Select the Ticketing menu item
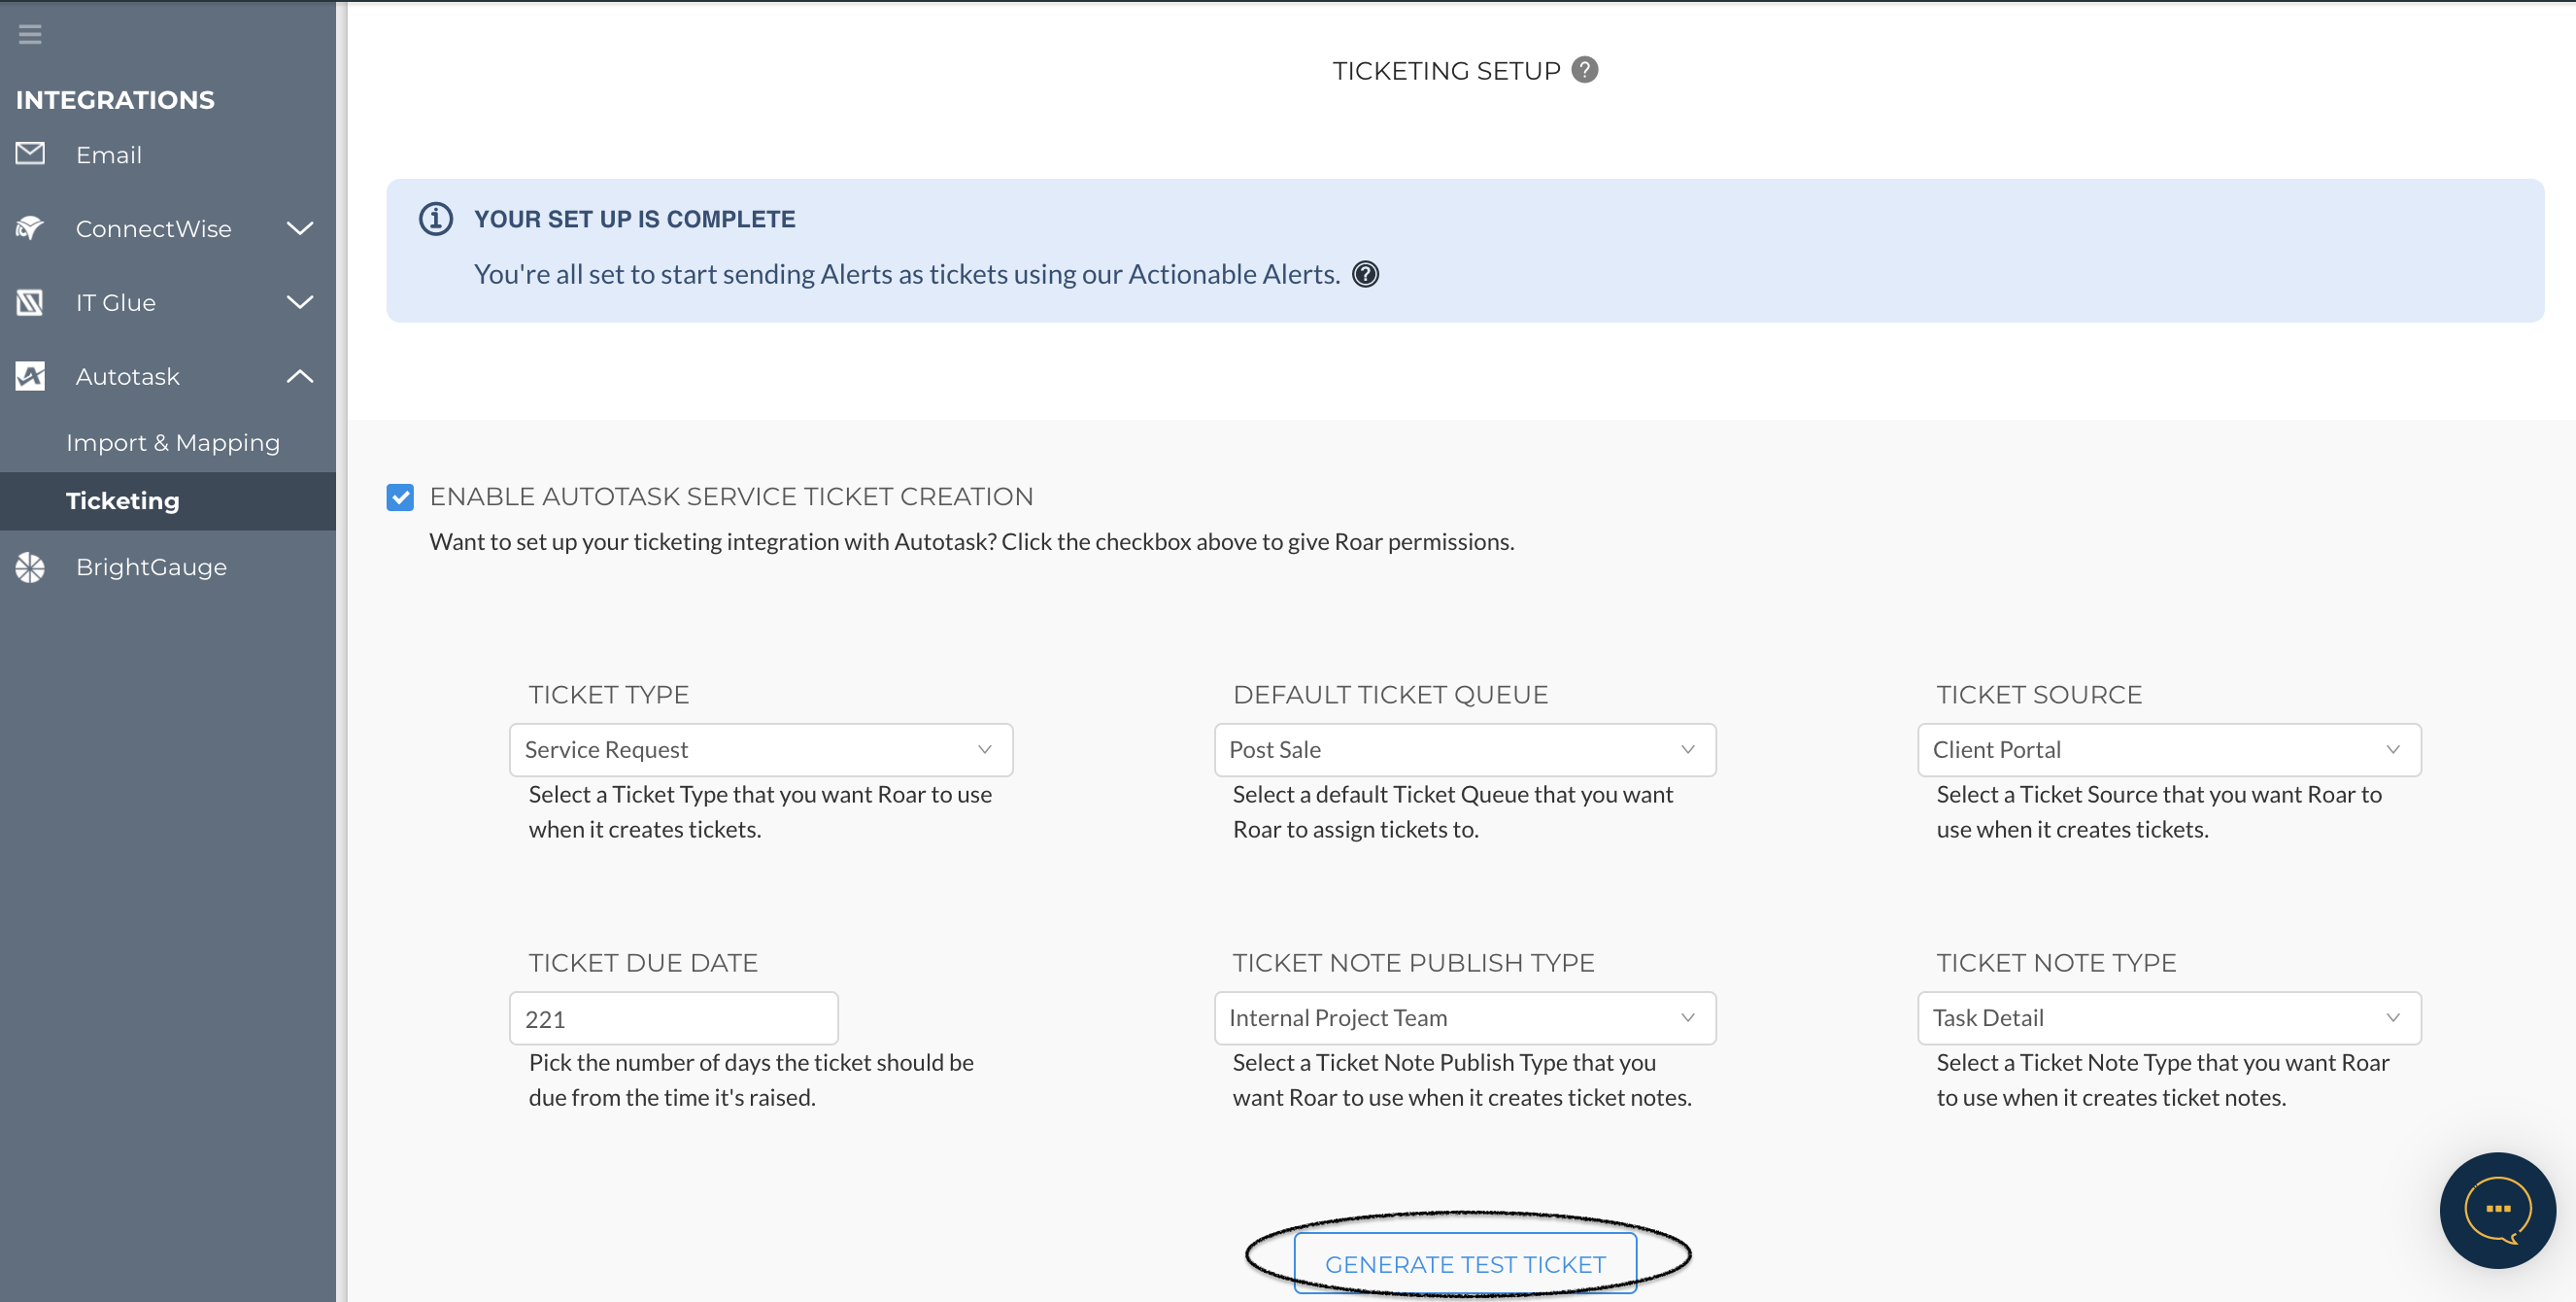This screenshot has height=1302, width=2576. click(123, 501)
